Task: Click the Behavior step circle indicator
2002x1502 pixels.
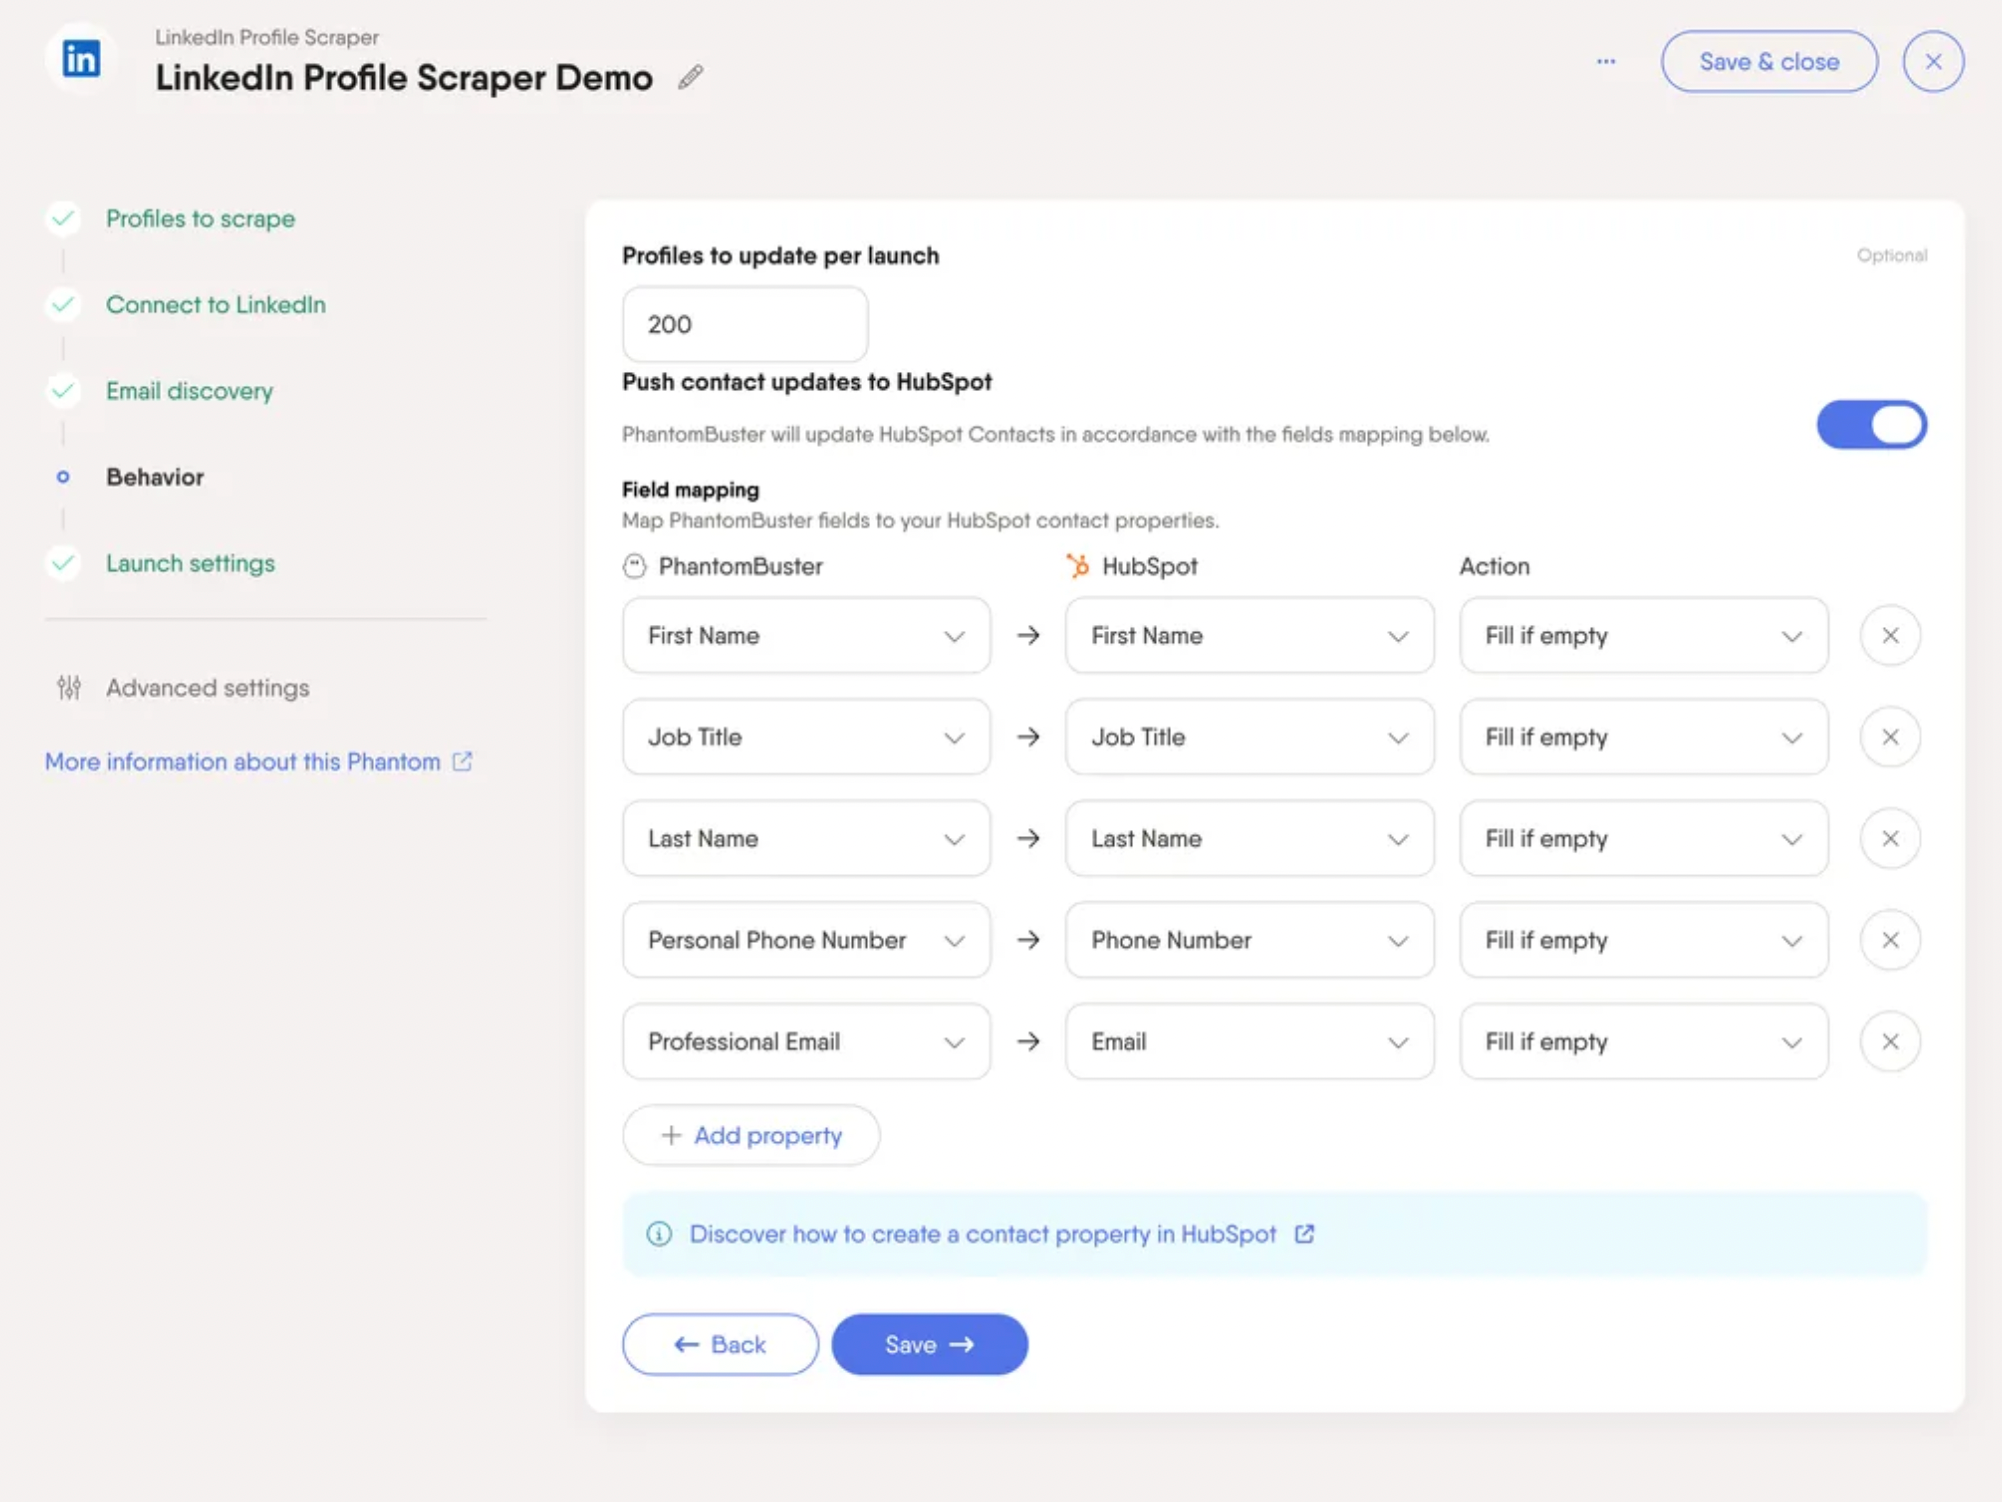Action: point(63,477)
